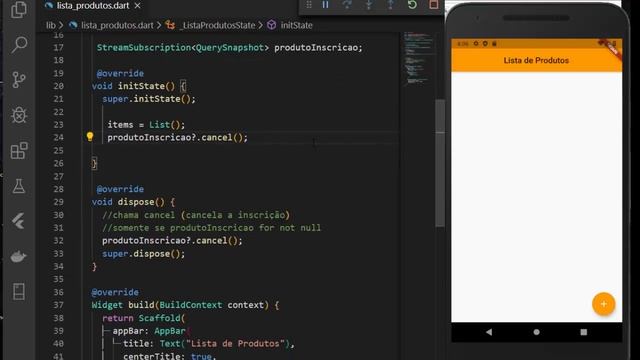Screen dimensions: 640x360
Task: Open the Flutter sidebar icon
Action: pos(19,221)
